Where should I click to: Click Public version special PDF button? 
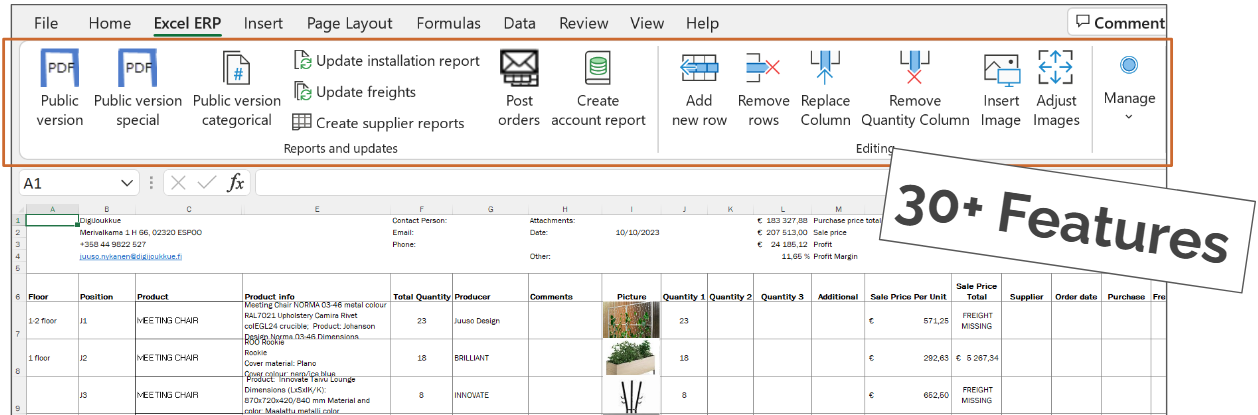click(x=138, y=90)
